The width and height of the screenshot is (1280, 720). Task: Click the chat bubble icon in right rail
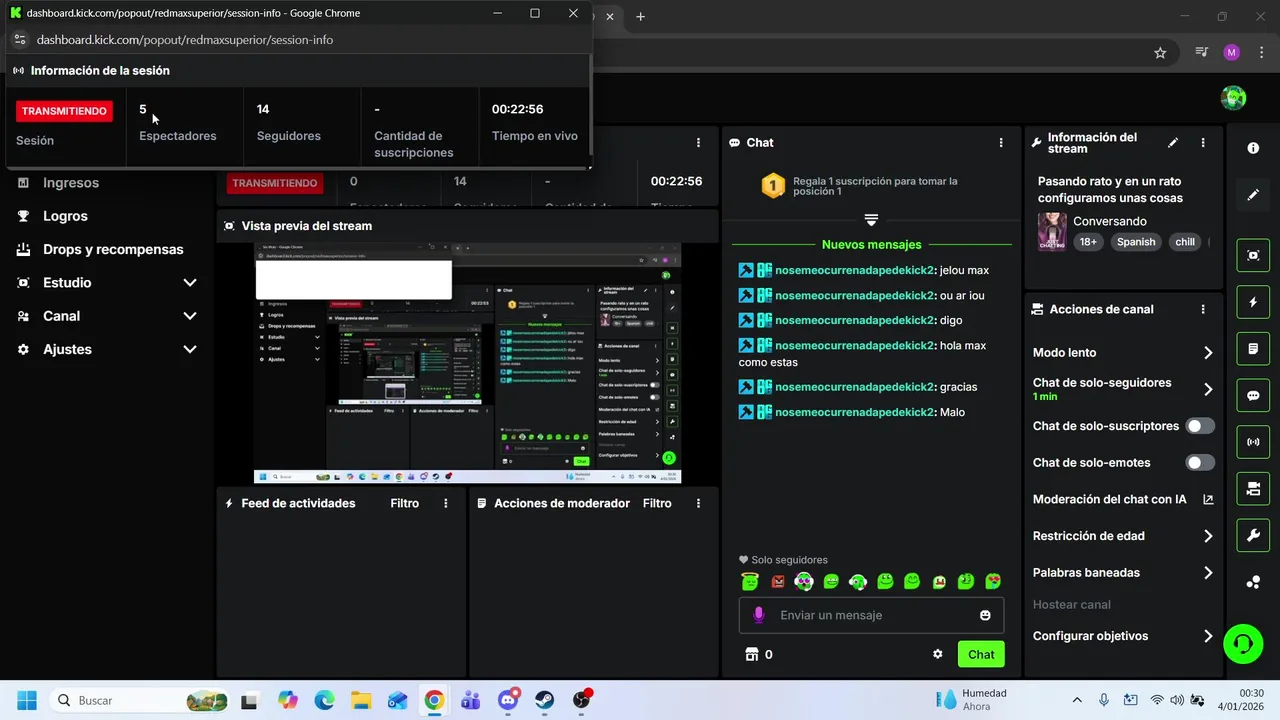coord(1253,395)
